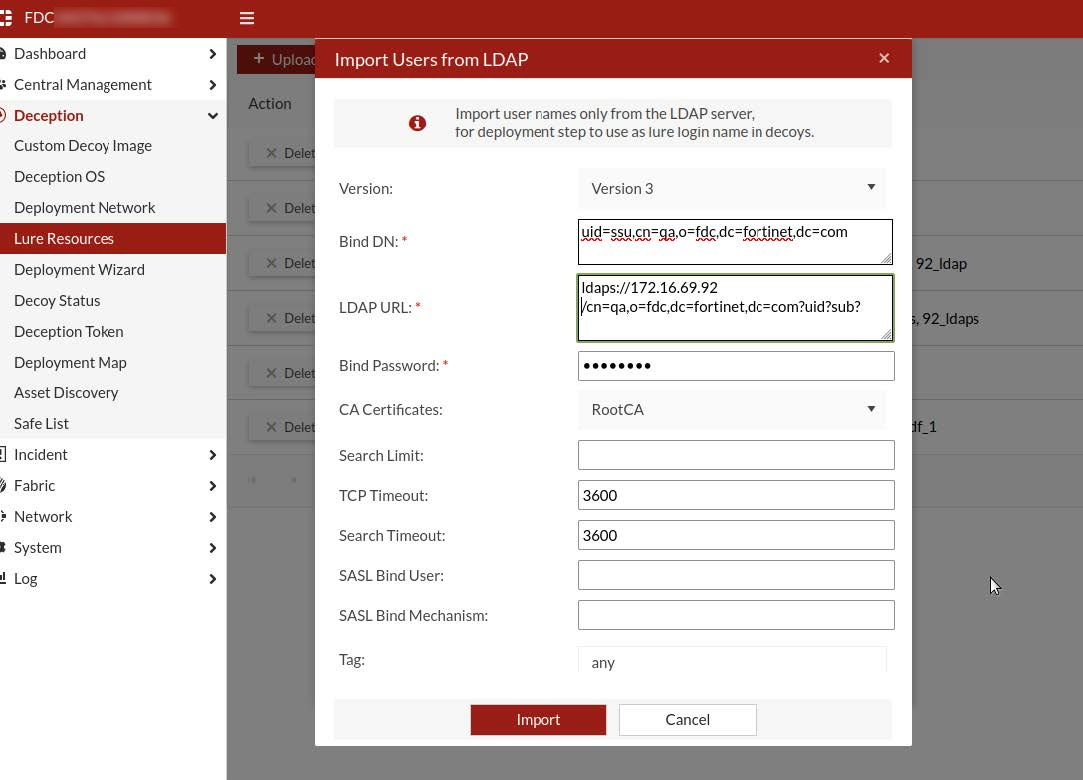Expand the Incident menu chevron
This screenshot has width=1083, height=780.
(x=212, y=454)
